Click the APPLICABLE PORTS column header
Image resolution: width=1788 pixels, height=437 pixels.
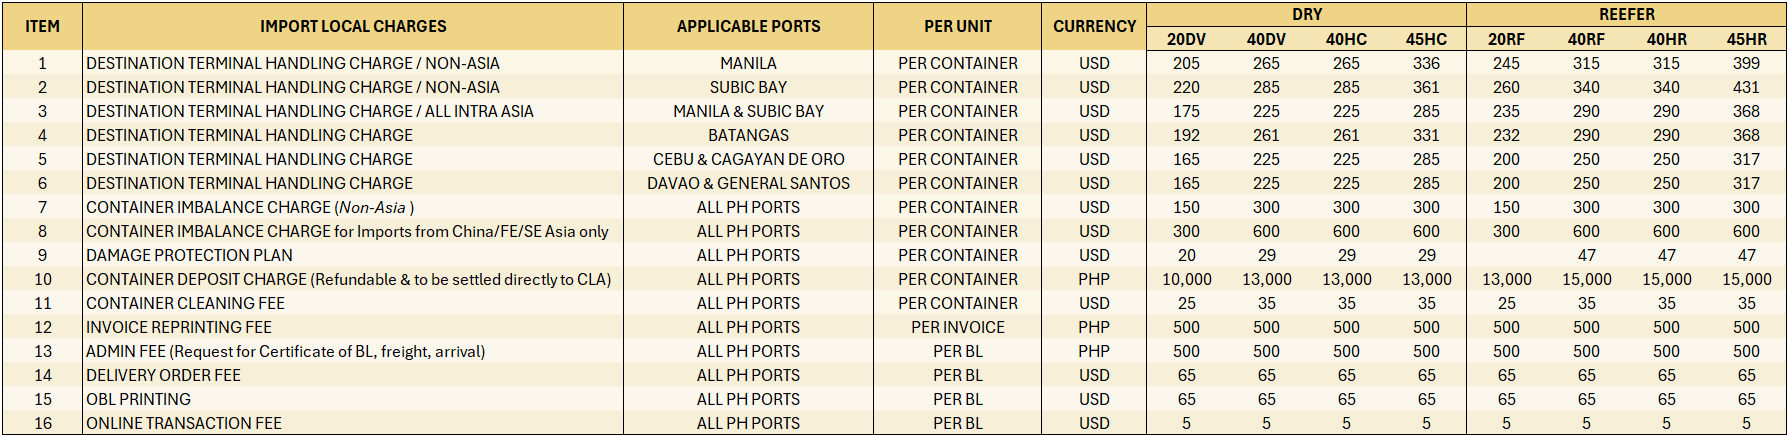(748, 27)
